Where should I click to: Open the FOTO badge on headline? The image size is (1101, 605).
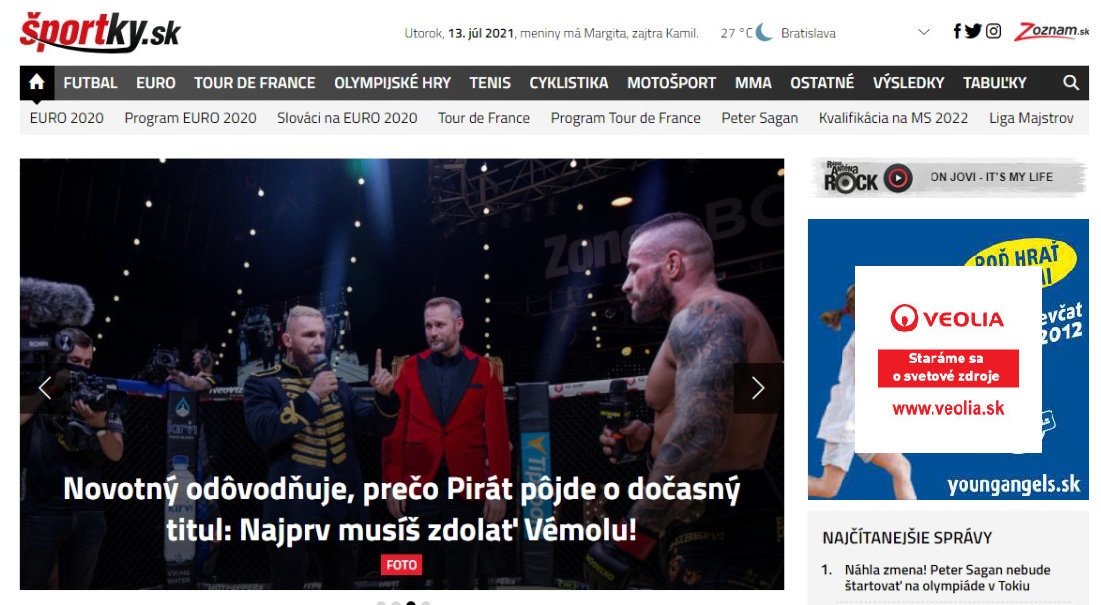pos(402,565)
